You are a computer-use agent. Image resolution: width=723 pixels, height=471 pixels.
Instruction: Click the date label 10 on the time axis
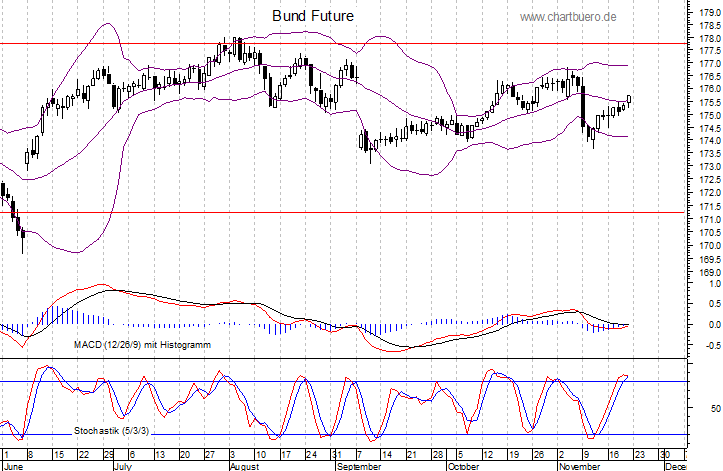261,455
